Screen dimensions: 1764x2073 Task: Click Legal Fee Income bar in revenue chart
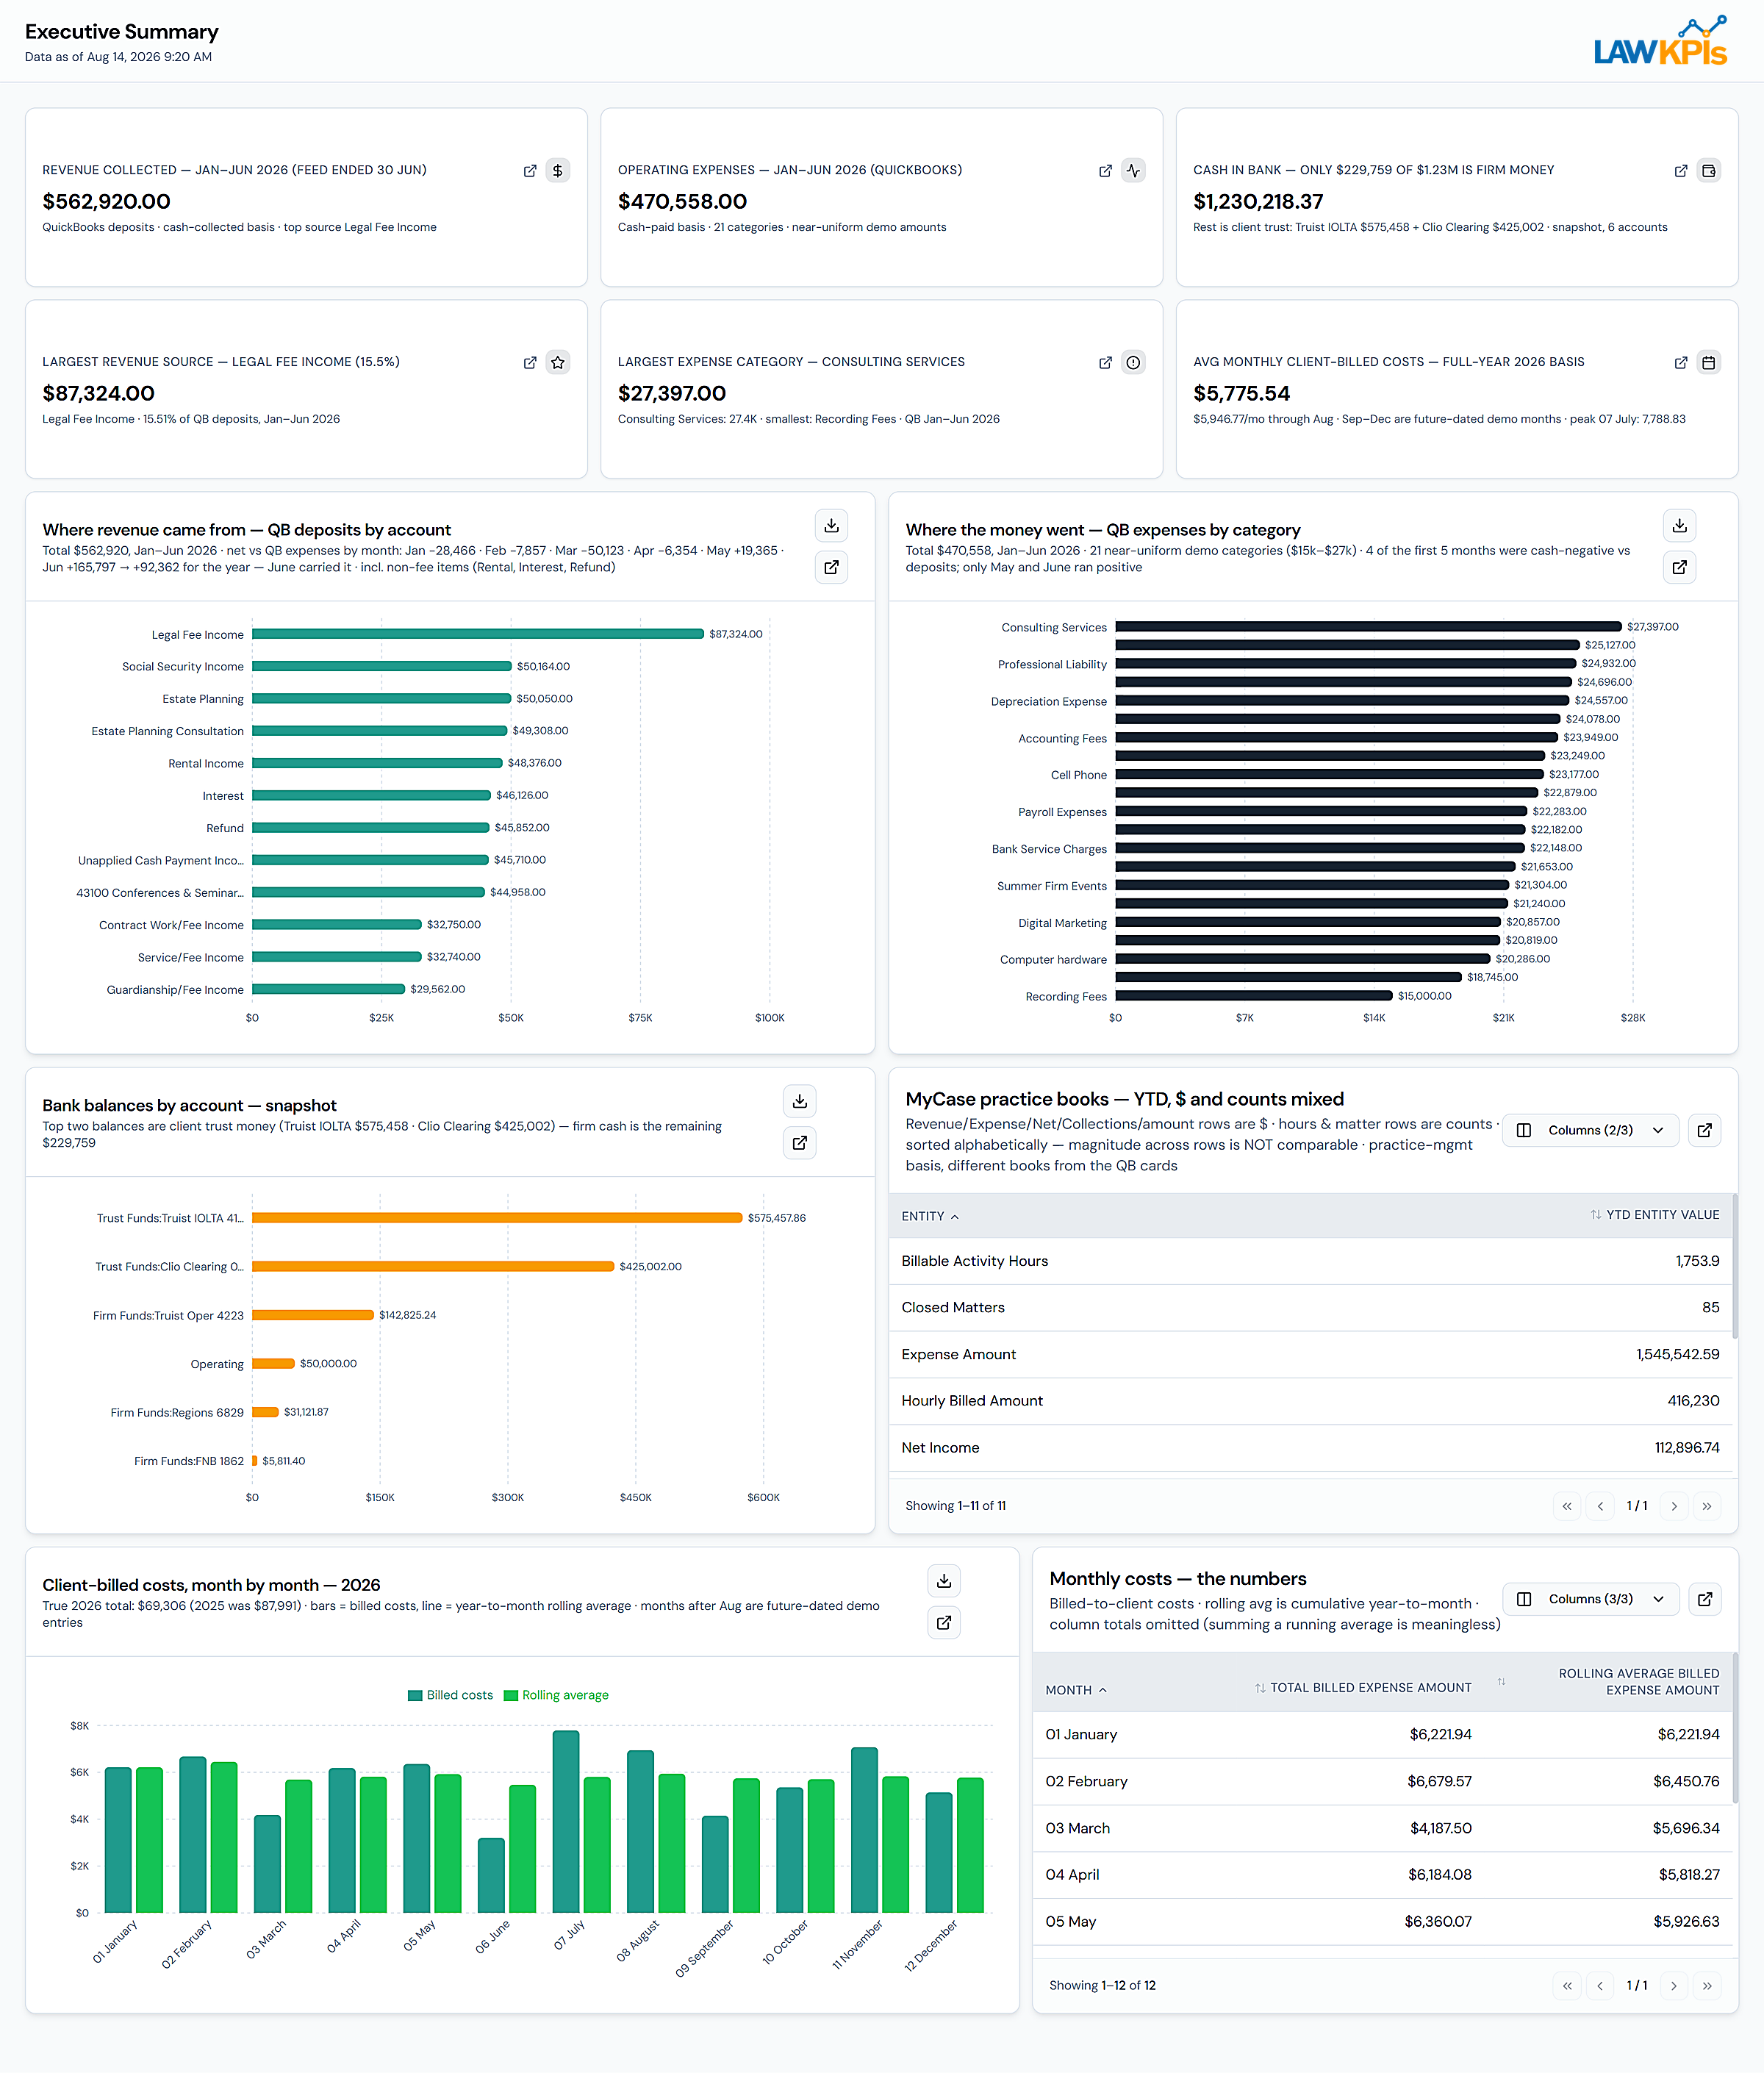click(478, 634)
